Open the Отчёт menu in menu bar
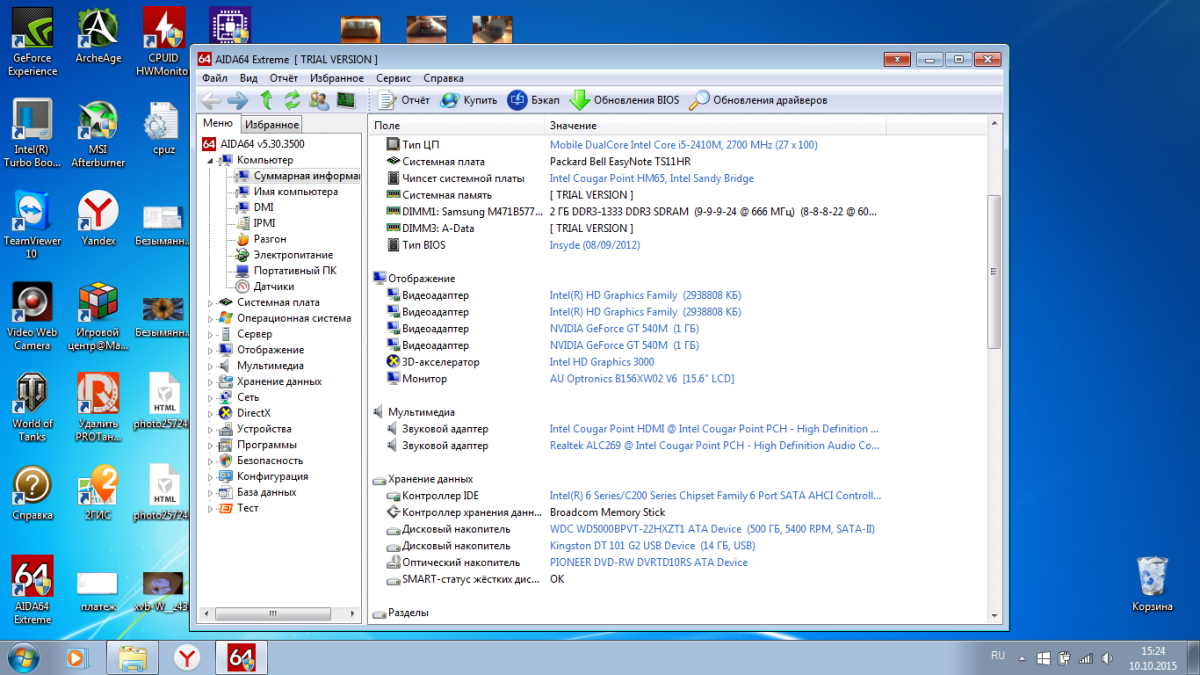1200x675 pixels. point(283,78)
